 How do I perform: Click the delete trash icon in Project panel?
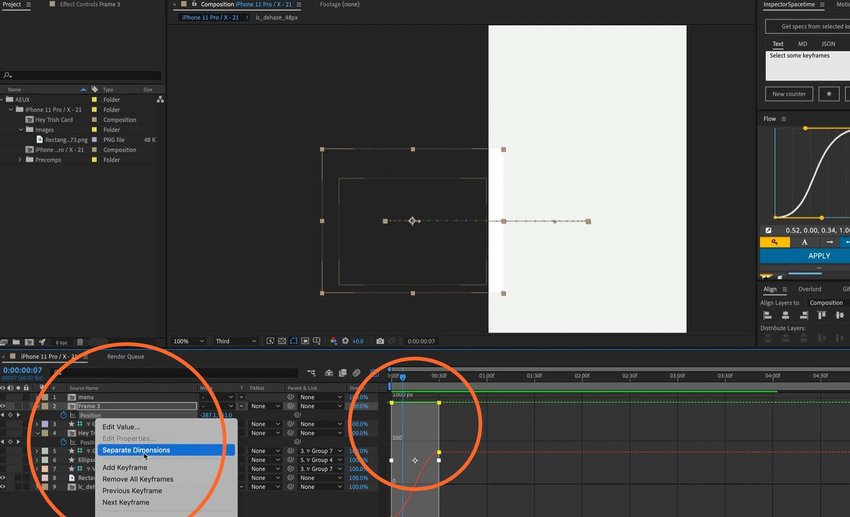tap(80, 342)
